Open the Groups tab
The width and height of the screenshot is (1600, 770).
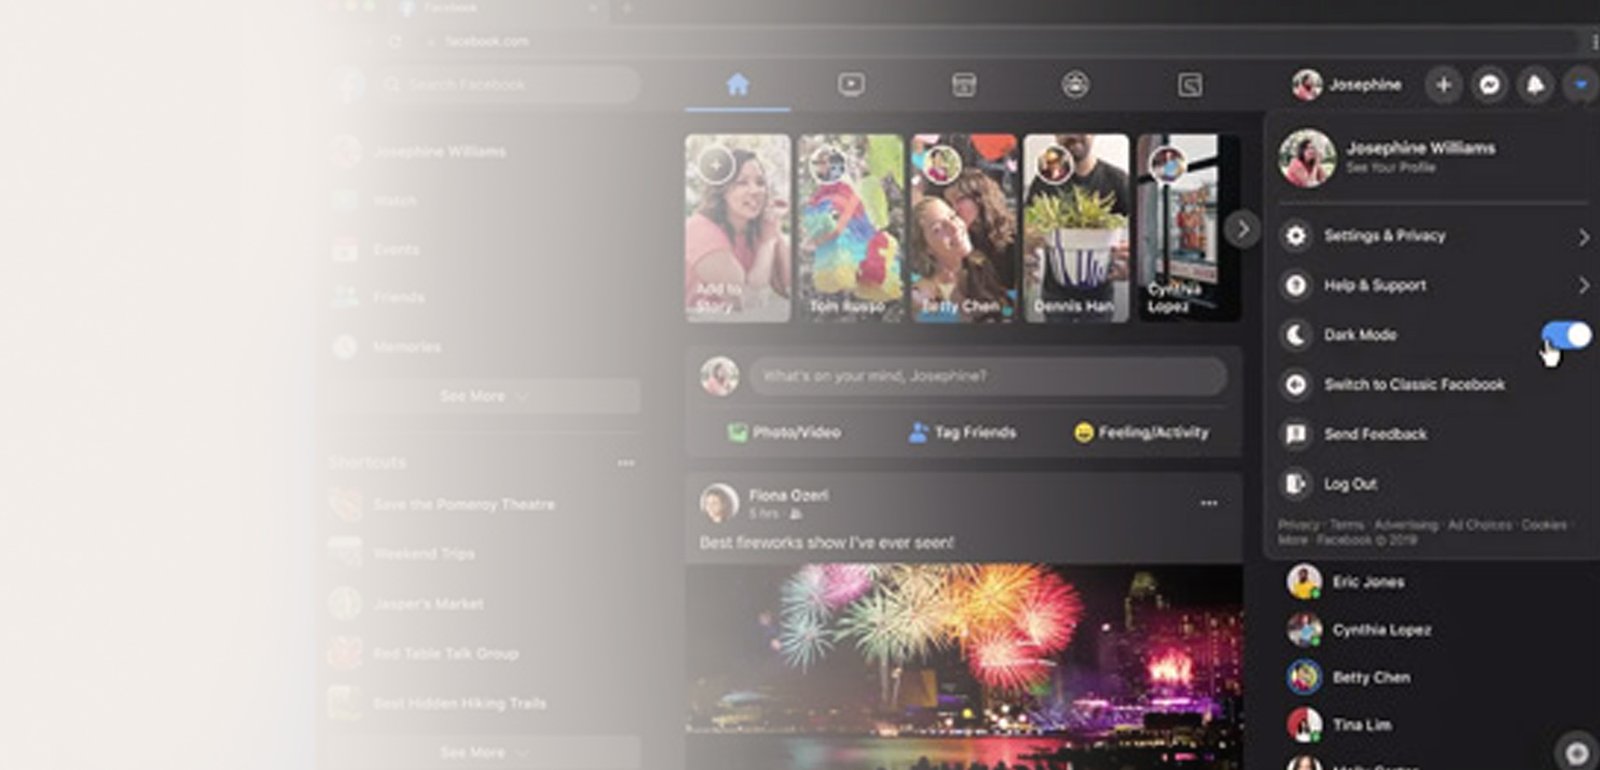[x=1076, y=85]
